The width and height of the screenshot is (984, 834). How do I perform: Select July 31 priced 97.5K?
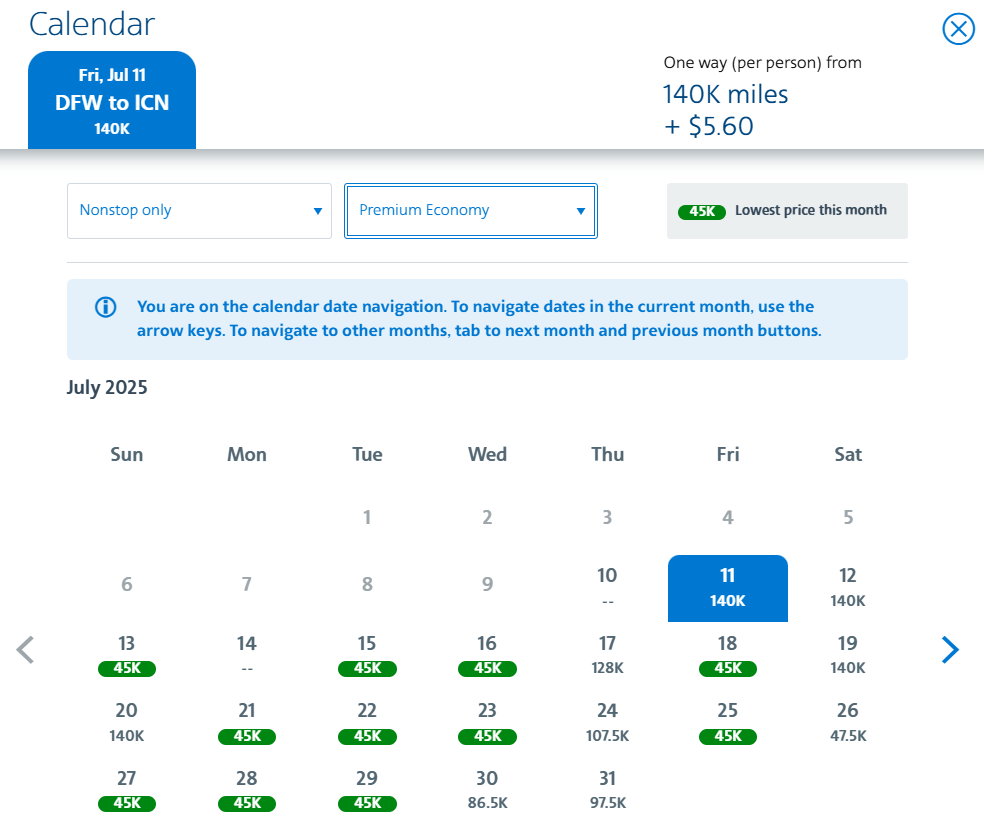pos(607,790)
